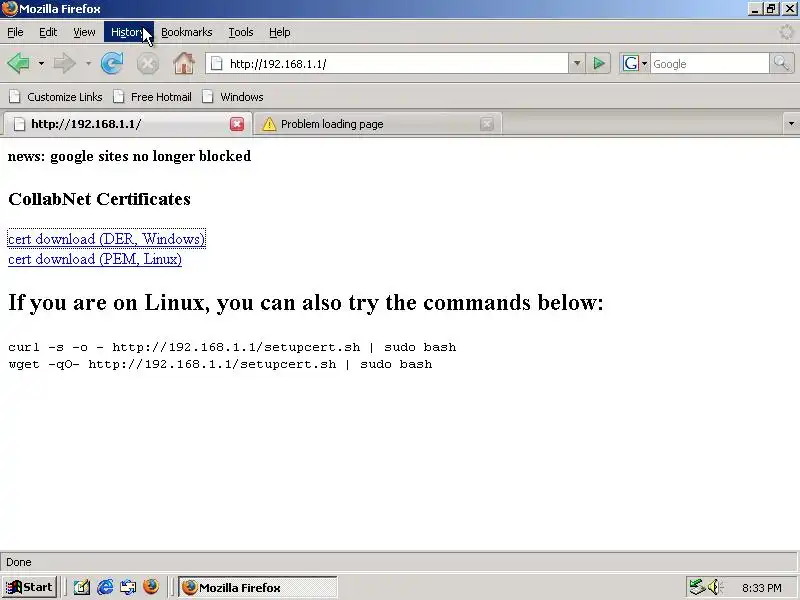
Task: Click the curl setupcert.sh command line
Action: [x=232, y=347]
